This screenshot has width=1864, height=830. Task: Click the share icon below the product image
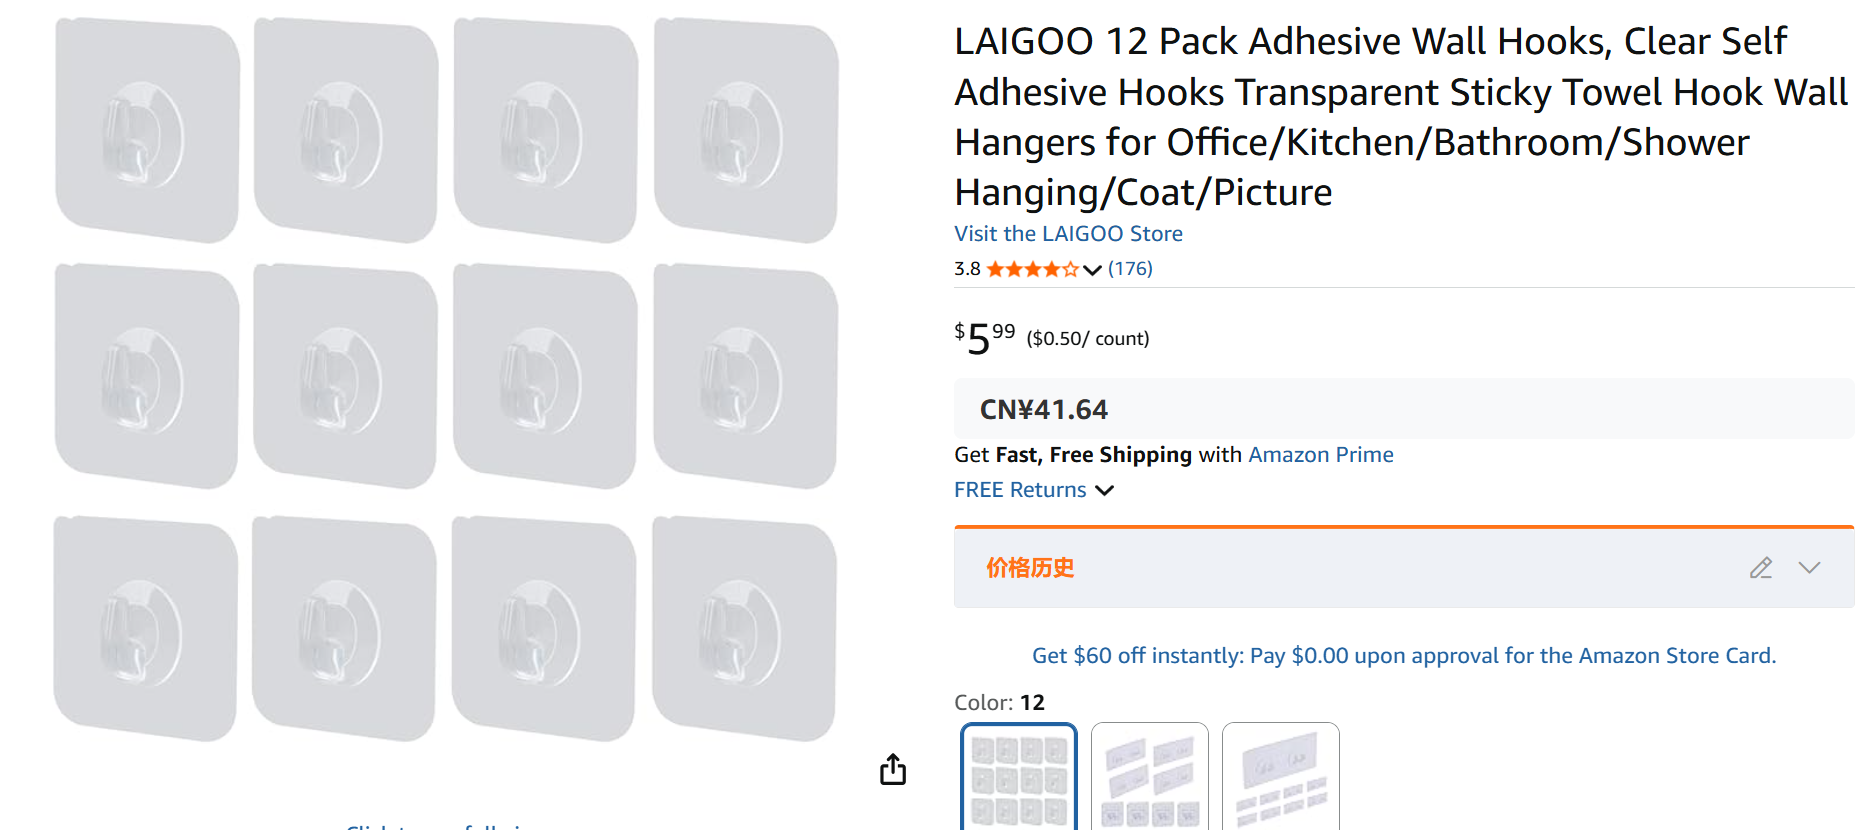(x=893, y=769)
